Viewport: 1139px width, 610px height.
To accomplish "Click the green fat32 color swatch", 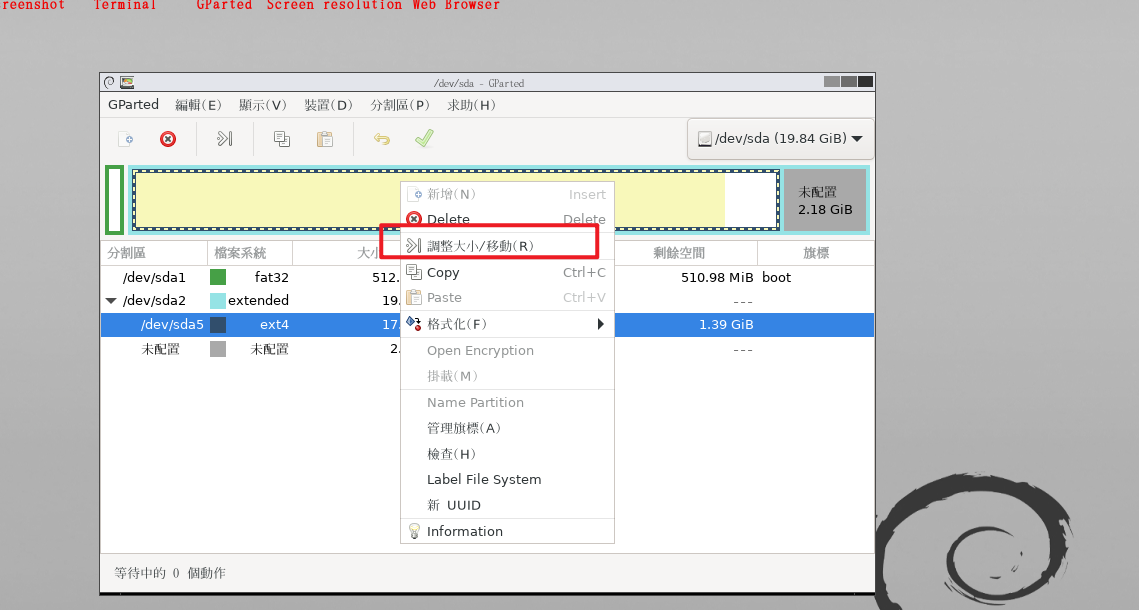I will 218,277.
